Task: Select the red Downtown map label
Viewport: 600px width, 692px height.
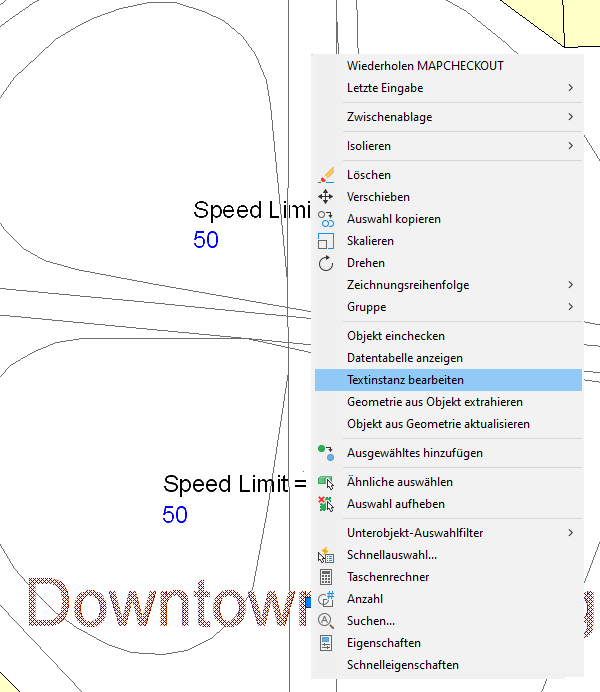Action: point(169,603)
